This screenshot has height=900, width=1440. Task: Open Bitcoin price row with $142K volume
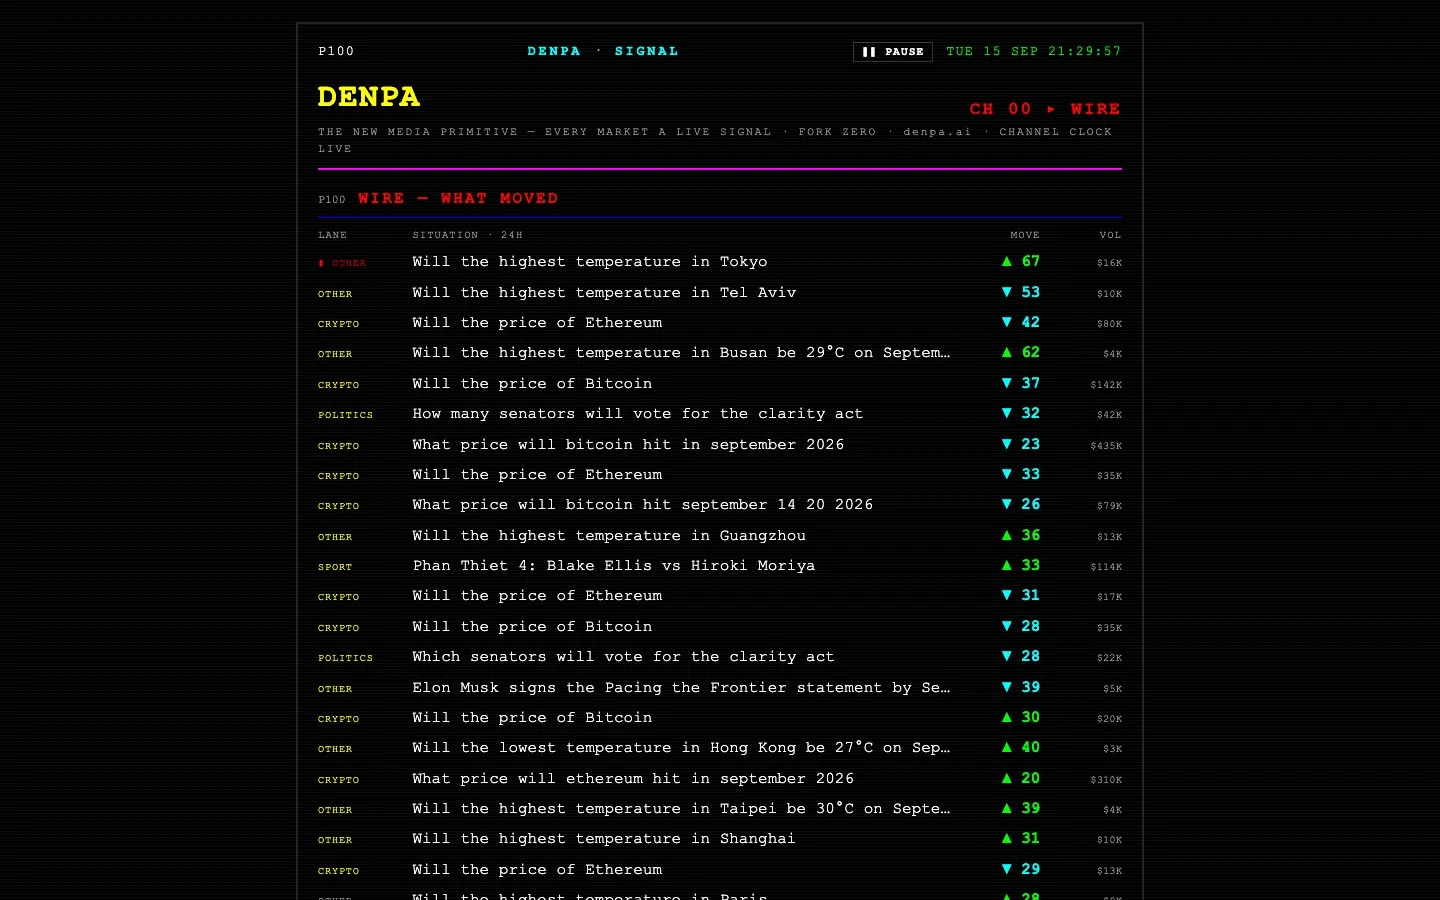tap(720, 384)
